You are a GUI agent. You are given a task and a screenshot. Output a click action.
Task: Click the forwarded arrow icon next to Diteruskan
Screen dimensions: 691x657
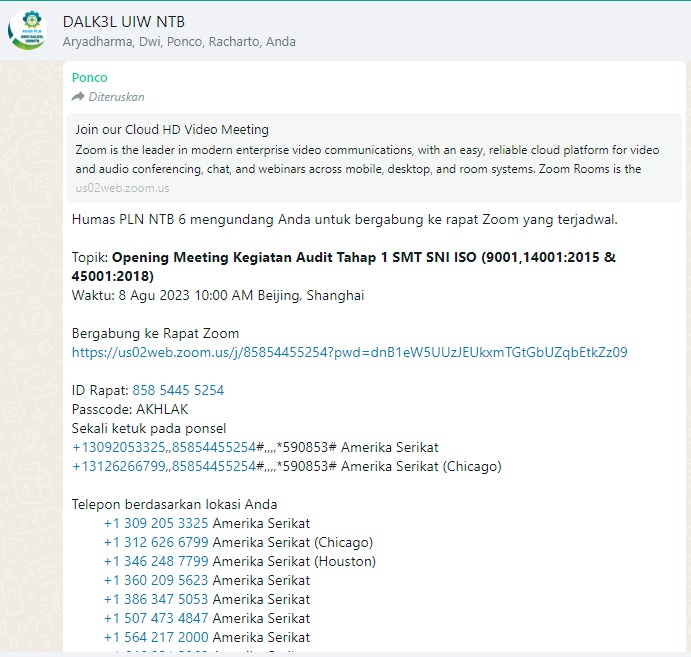(x=78, y=97)
